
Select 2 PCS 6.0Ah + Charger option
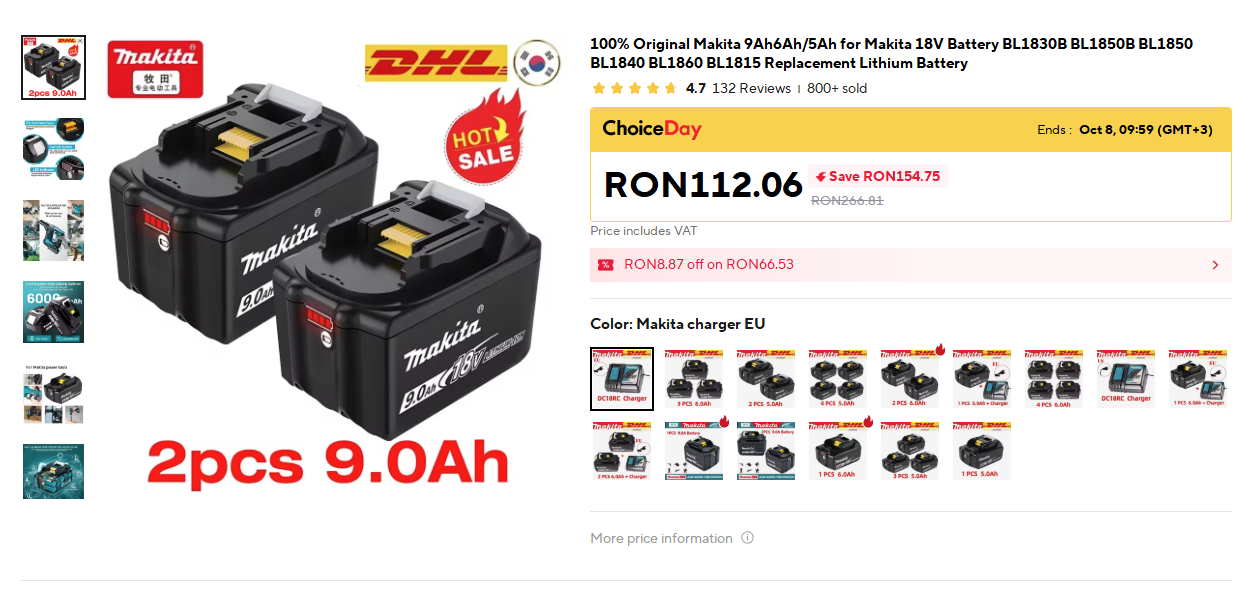(x=622, y=451)
